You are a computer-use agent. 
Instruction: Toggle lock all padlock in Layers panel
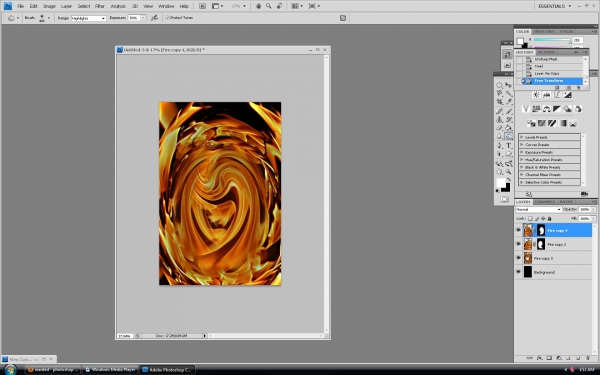point(549,218)
